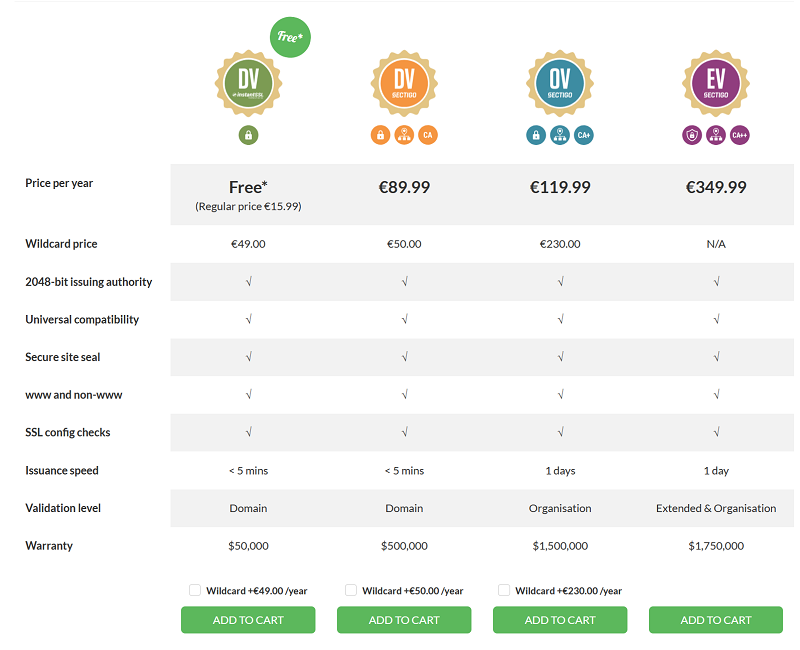Select the blue OV Sectigo certificate badge
The width and height of the screenshot is (800, 650).
point(560,84)
